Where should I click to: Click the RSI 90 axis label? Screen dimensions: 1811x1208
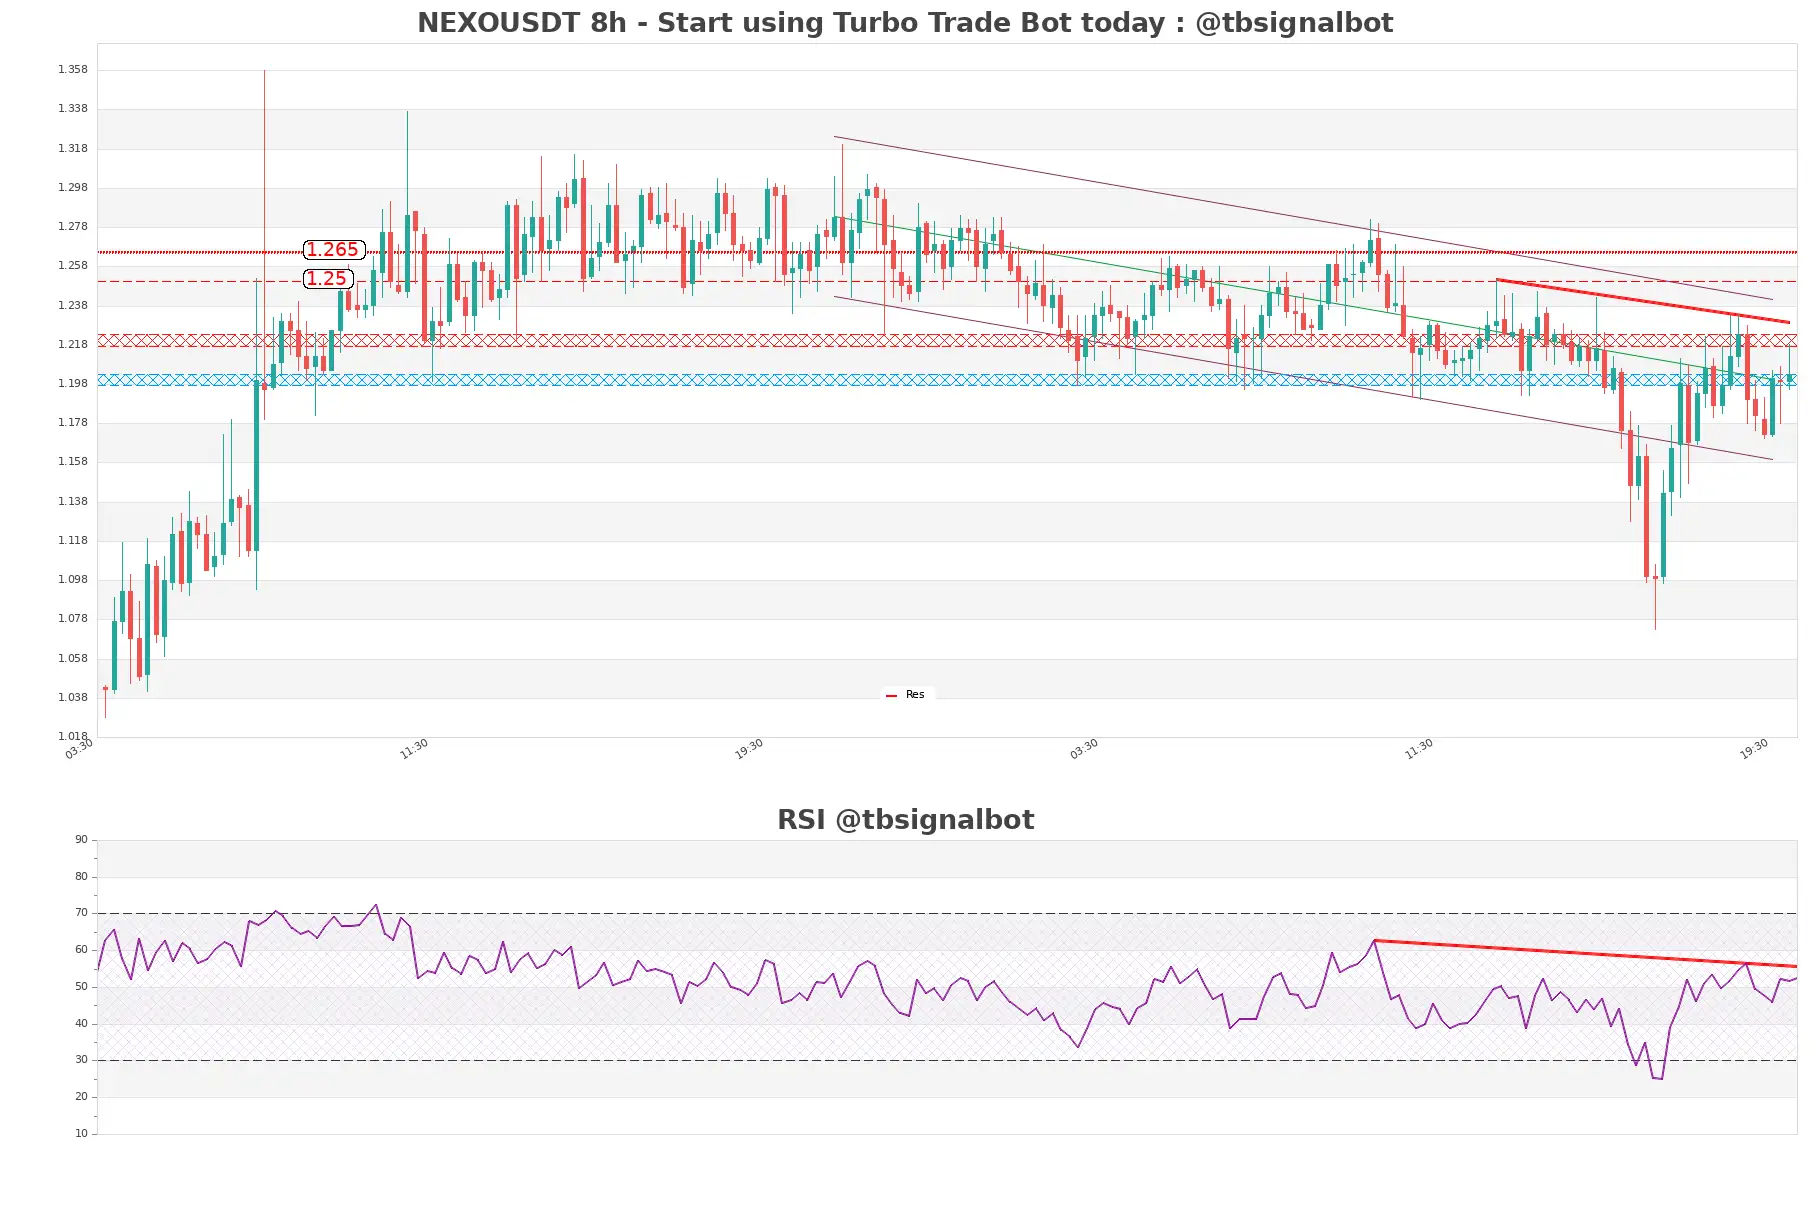coord(82,840)
